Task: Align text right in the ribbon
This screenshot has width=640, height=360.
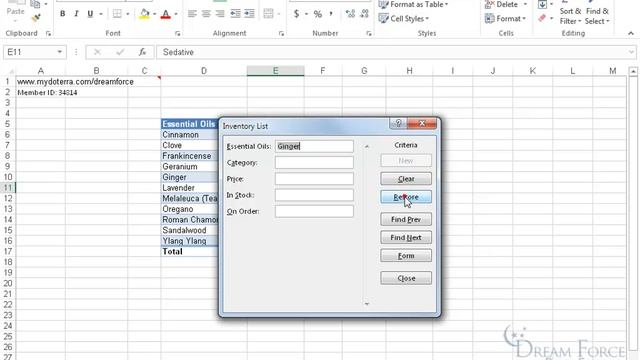Action: (220, 14)
